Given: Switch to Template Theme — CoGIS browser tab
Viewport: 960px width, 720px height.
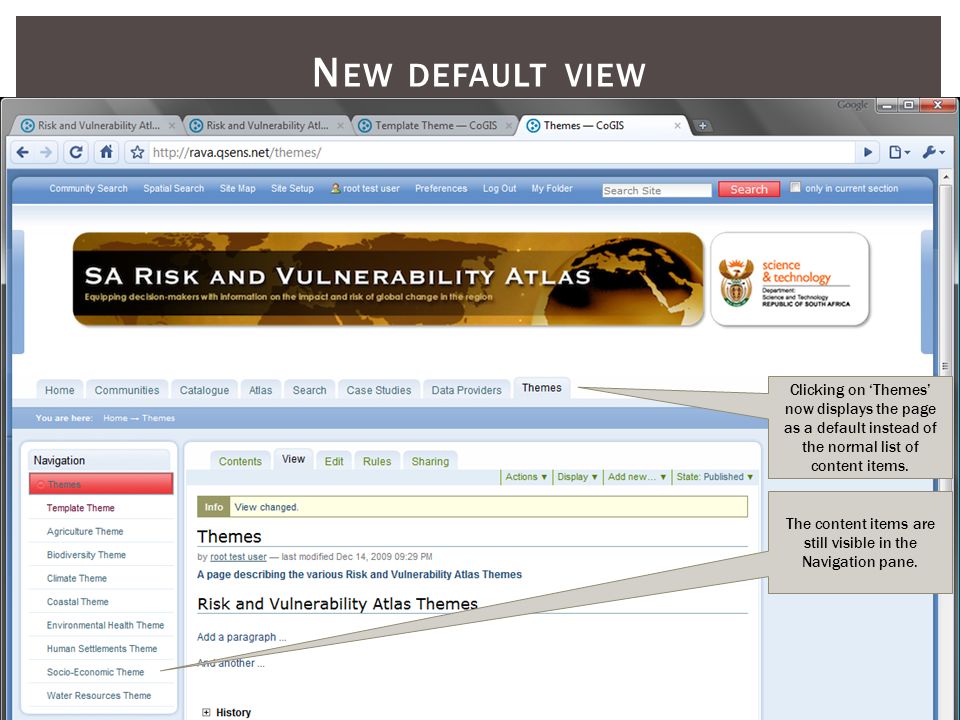Looking at the screenshot, I should pos(435,126).
